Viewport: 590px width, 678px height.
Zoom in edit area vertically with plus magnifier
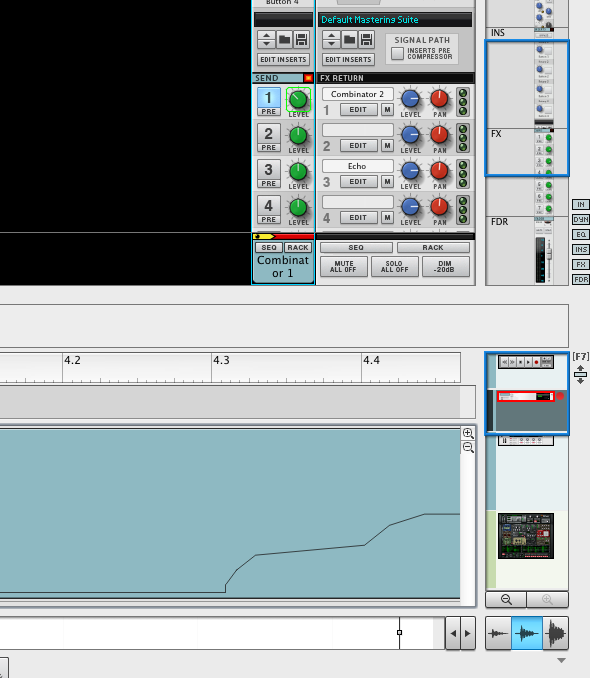[468, 433]
